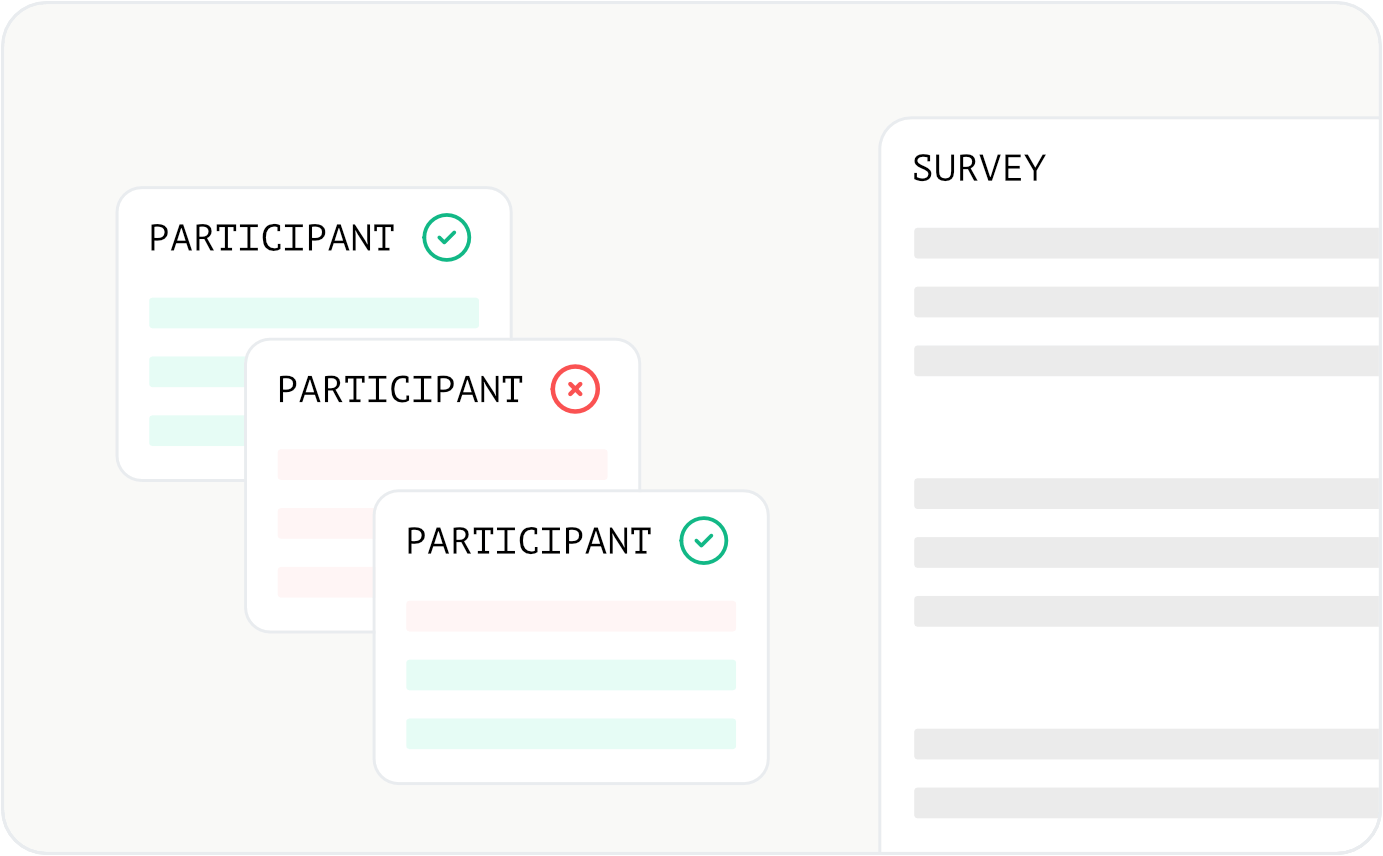This screenshot has height=856, width=1383.
Task: Click the middle green bar on the front card
Action: (x=571, y=675)
